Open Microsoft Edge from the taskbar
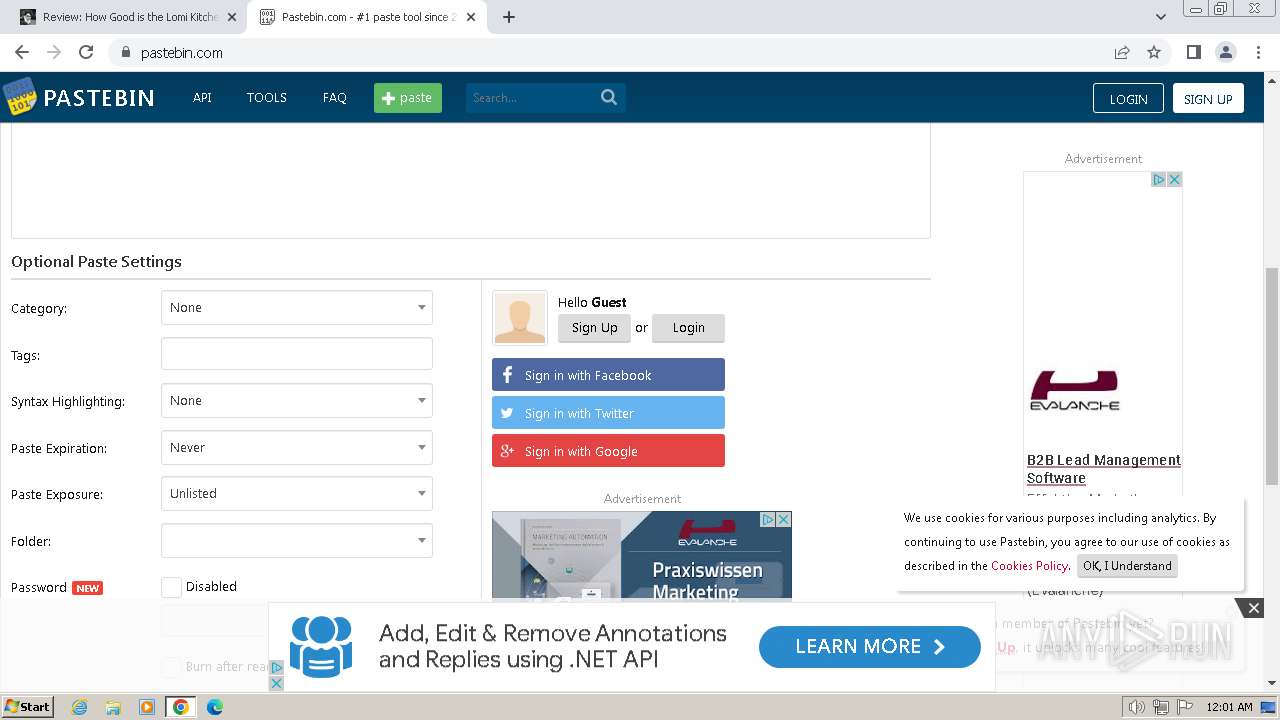The height and width of the screenshot is (720, 1280). 215,707
